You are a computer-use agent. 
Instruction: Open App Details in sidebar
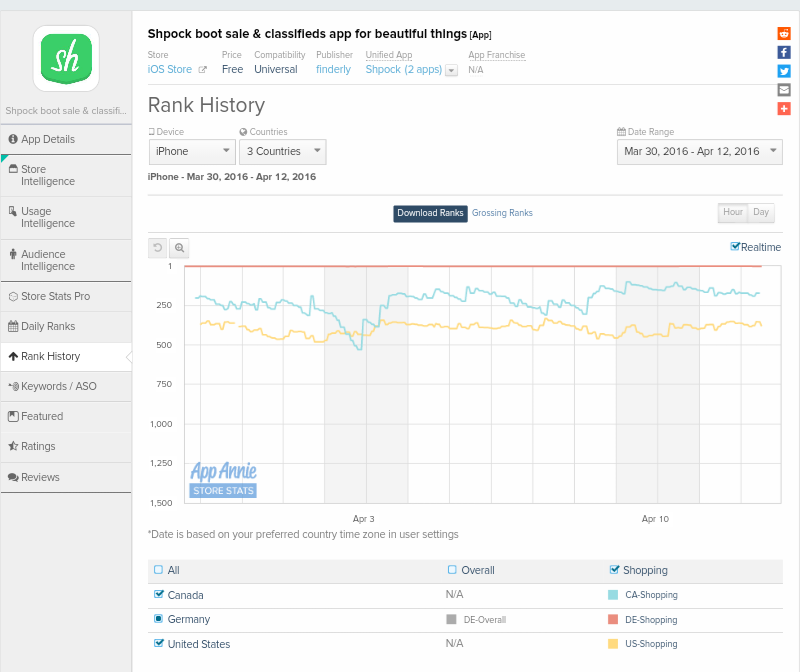(66, 139)
